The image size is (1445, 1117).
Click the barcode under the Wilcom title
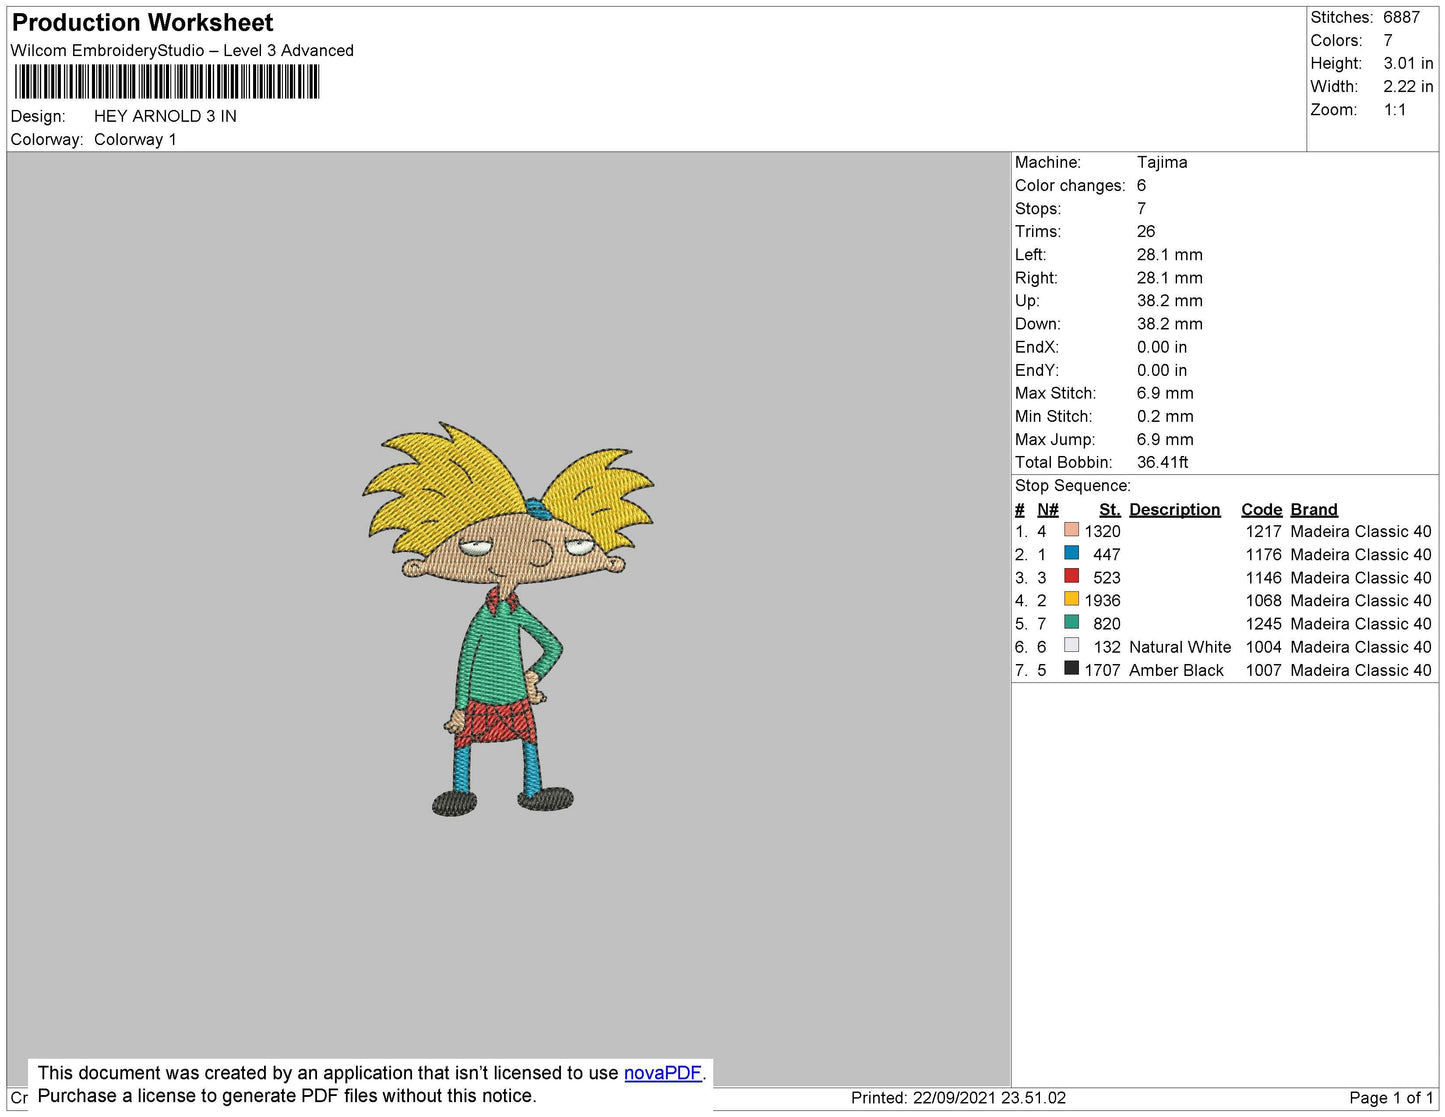pyautogui.click(x=167, y=82)
